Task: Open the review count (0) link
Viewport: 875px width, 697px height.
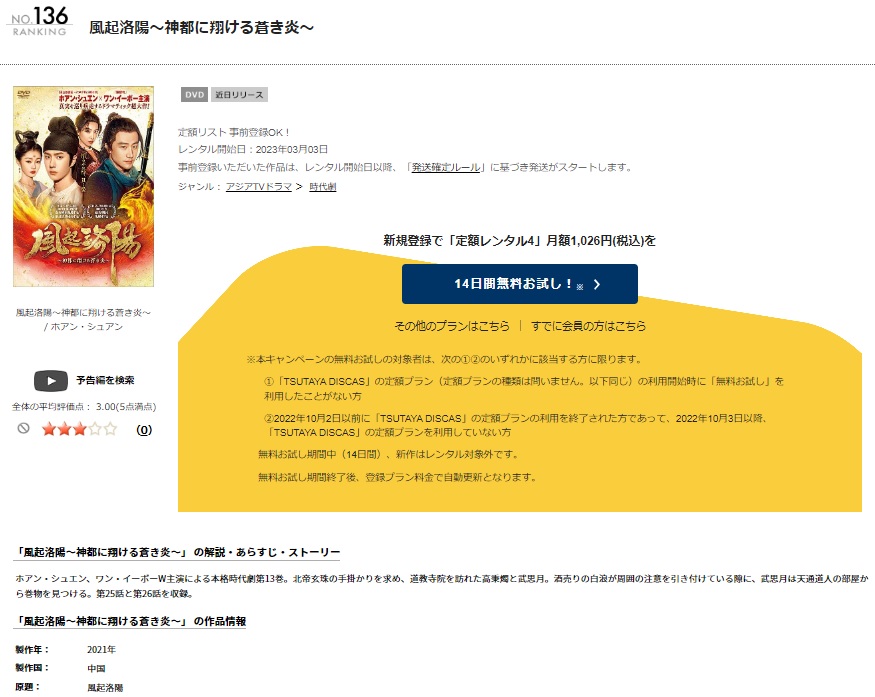Action: [144, 430]
